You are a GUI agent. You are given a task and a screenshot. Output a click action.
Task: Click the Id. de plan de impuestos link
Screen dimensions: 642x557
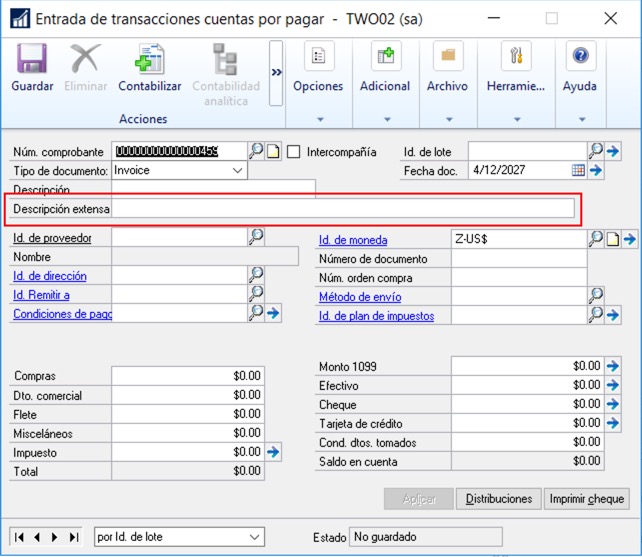click(x=376, y=316)
